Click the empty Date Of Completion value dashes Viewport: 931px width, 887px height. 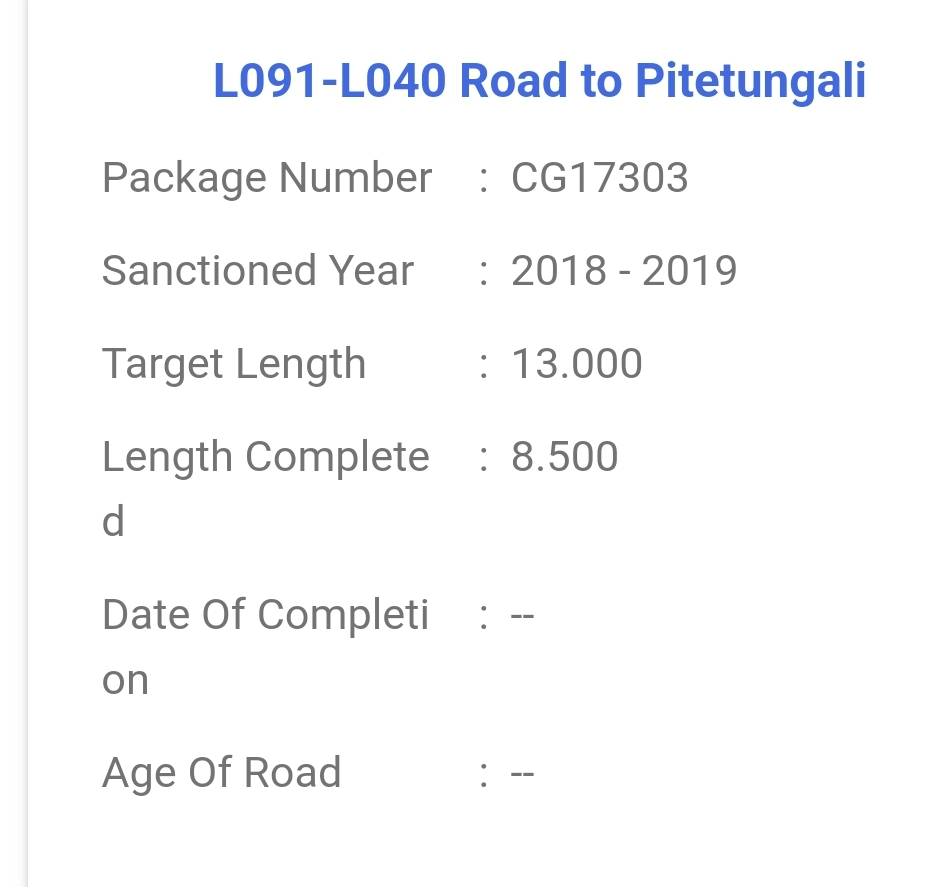pos(522,615)
